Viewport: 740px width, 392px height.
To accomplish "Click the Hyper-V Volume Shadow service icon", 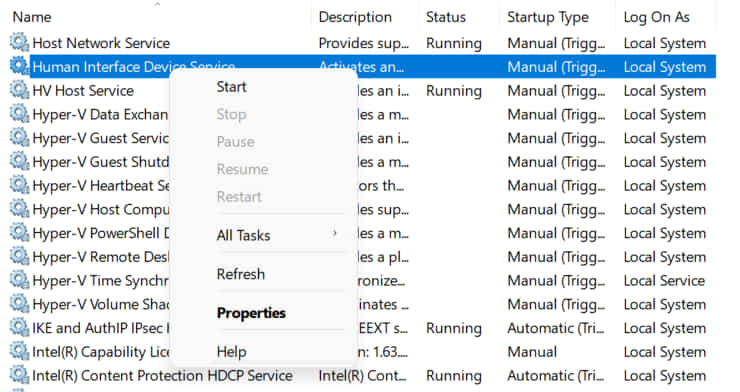I will tap(19, 303).
